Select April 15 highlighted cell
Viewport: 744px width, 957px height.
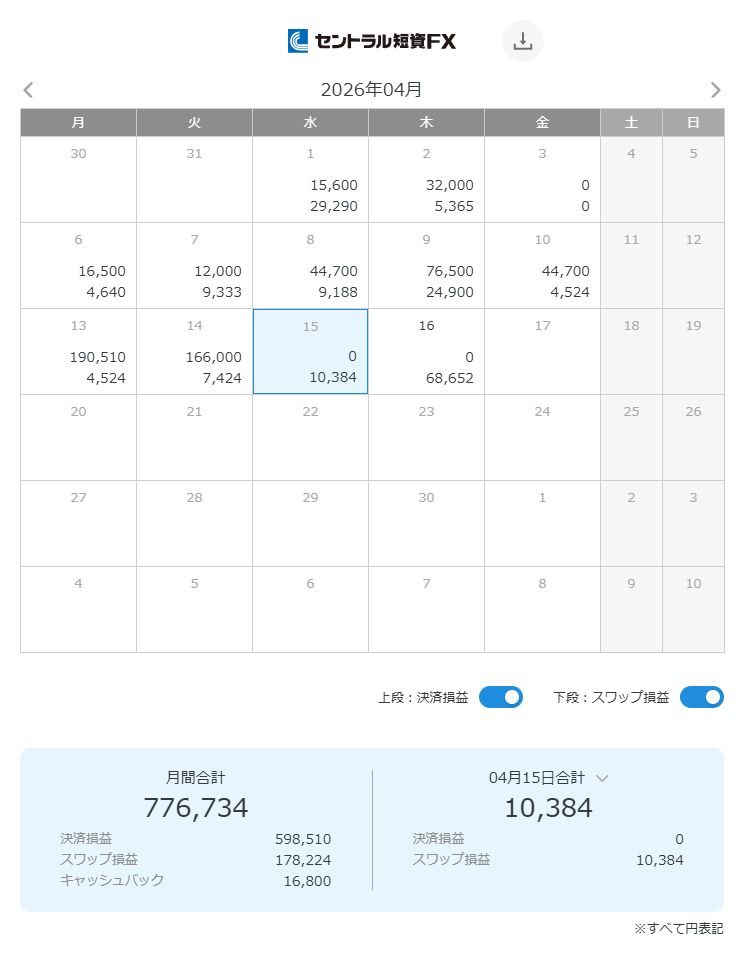pyautogui.click(x=310, y=351)
